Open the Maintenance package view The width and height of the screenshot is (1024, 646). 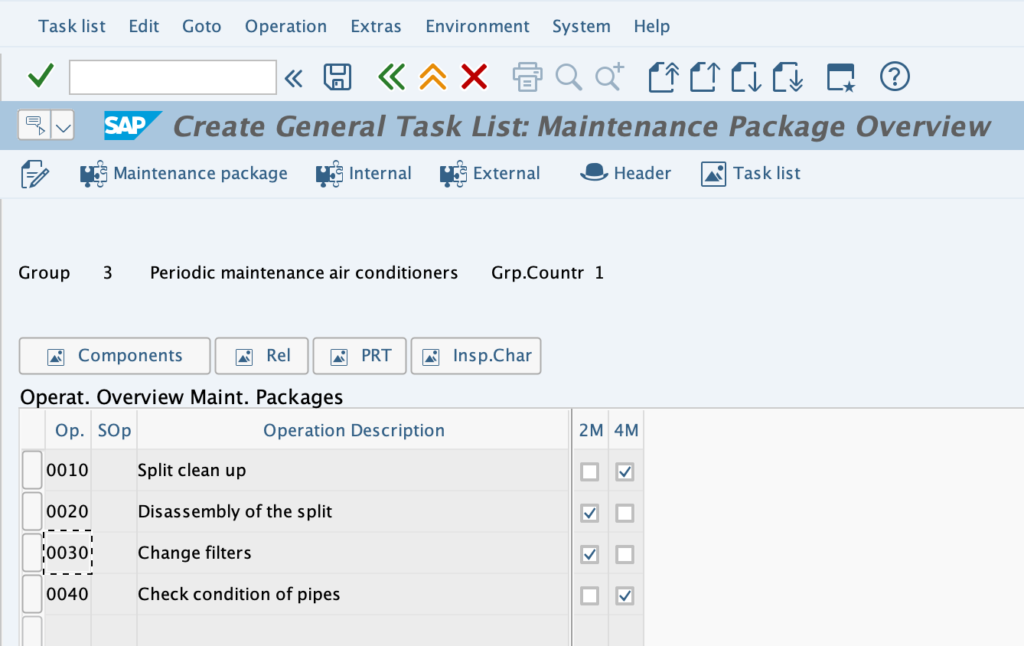point(184,174)
